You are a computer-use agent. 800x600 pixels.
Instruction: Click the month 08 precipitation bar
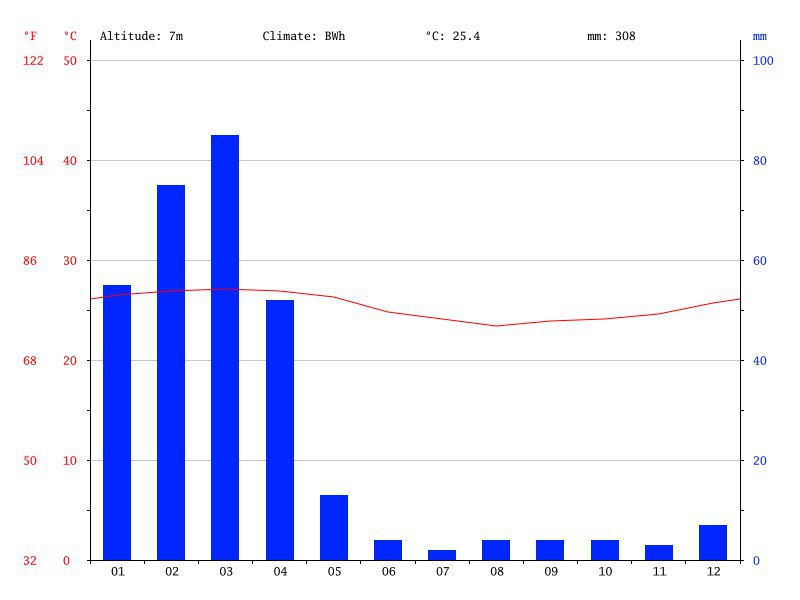tap(496, 550)
